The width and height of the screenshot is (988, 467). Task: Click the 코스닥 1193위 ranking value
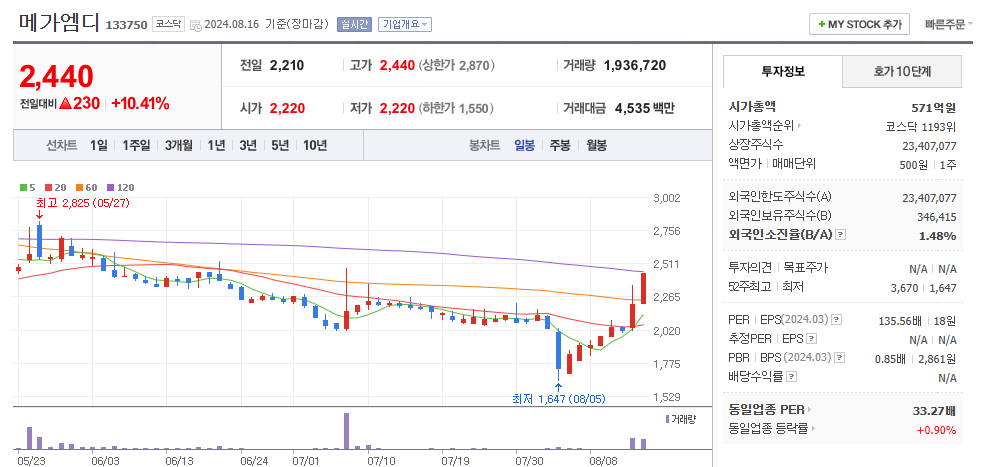click(921, 126)
